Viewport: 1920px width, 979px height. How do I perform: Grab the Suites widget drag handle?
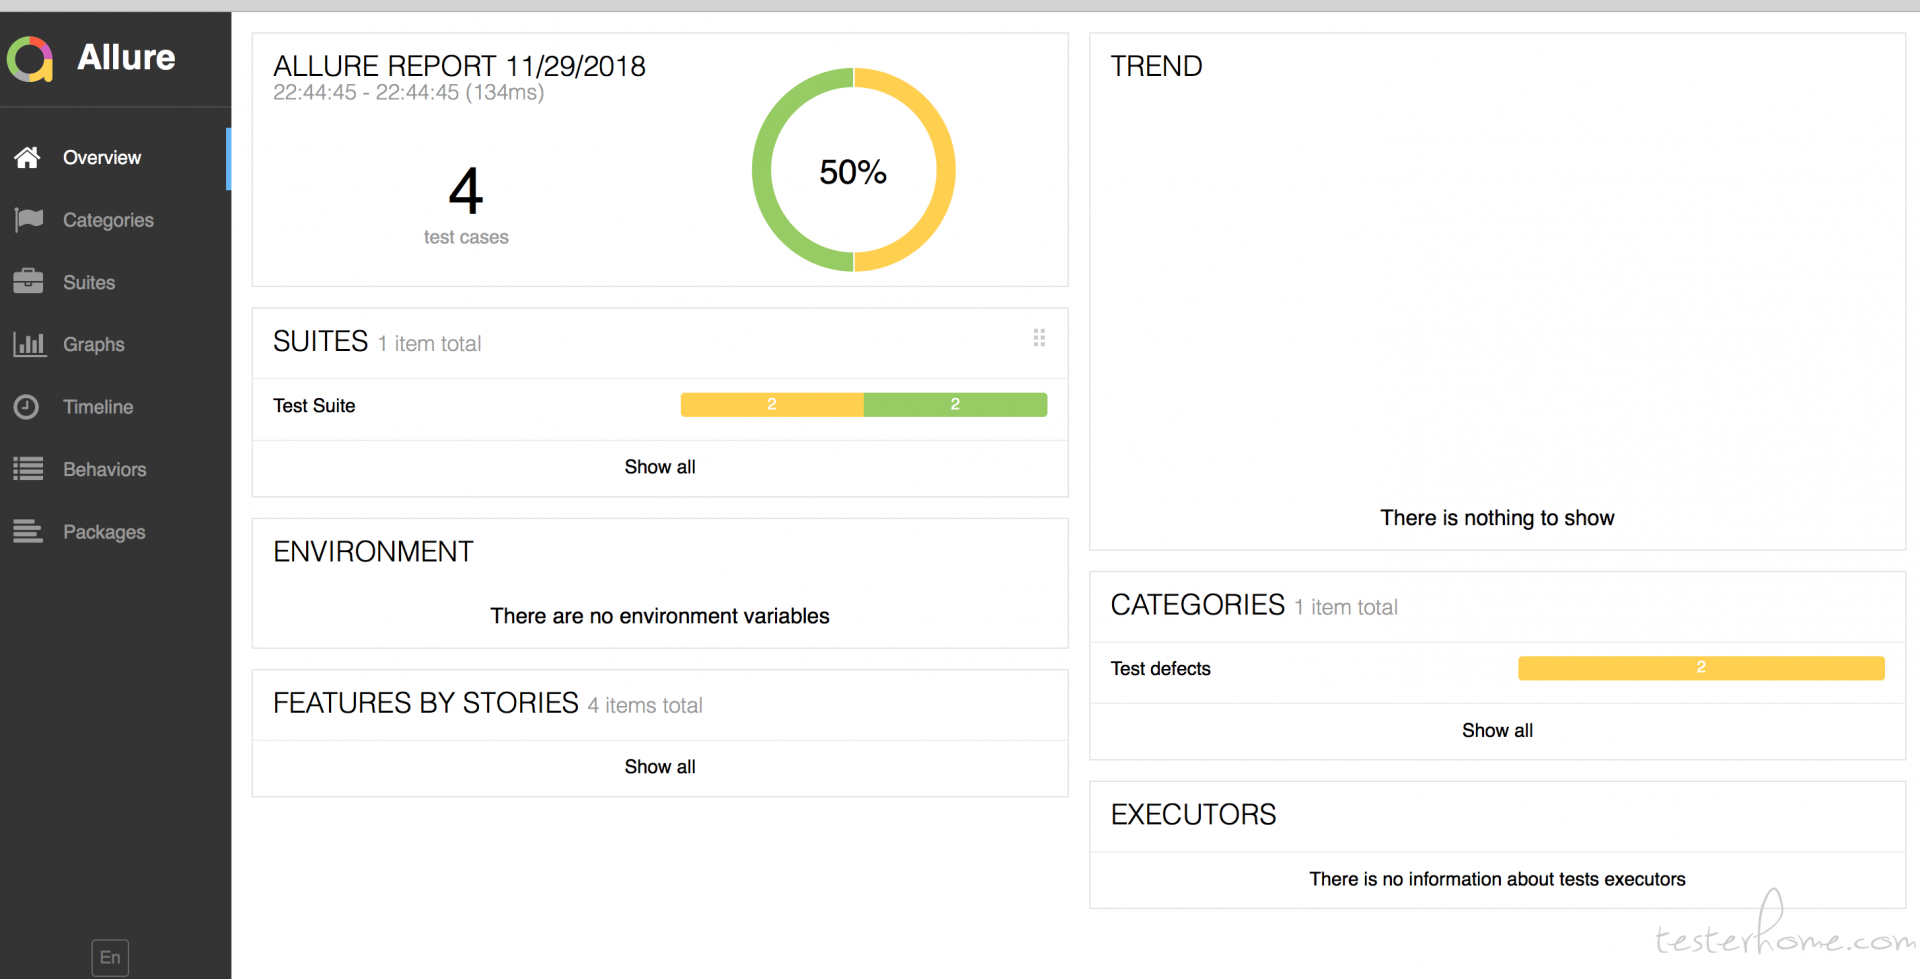point(1039,338)
